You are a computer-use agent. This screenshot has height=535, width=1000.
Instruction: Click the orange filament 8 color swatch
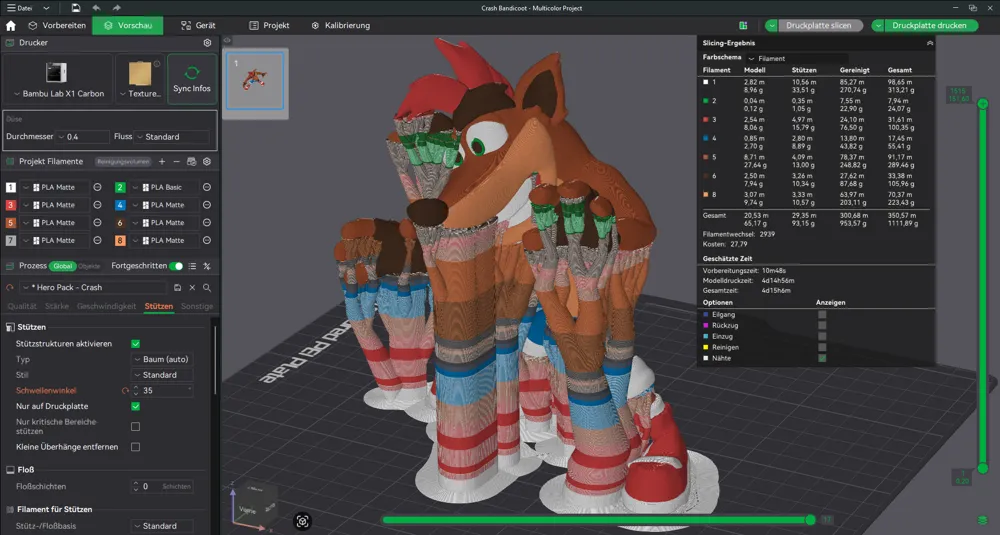click(120, 240)
